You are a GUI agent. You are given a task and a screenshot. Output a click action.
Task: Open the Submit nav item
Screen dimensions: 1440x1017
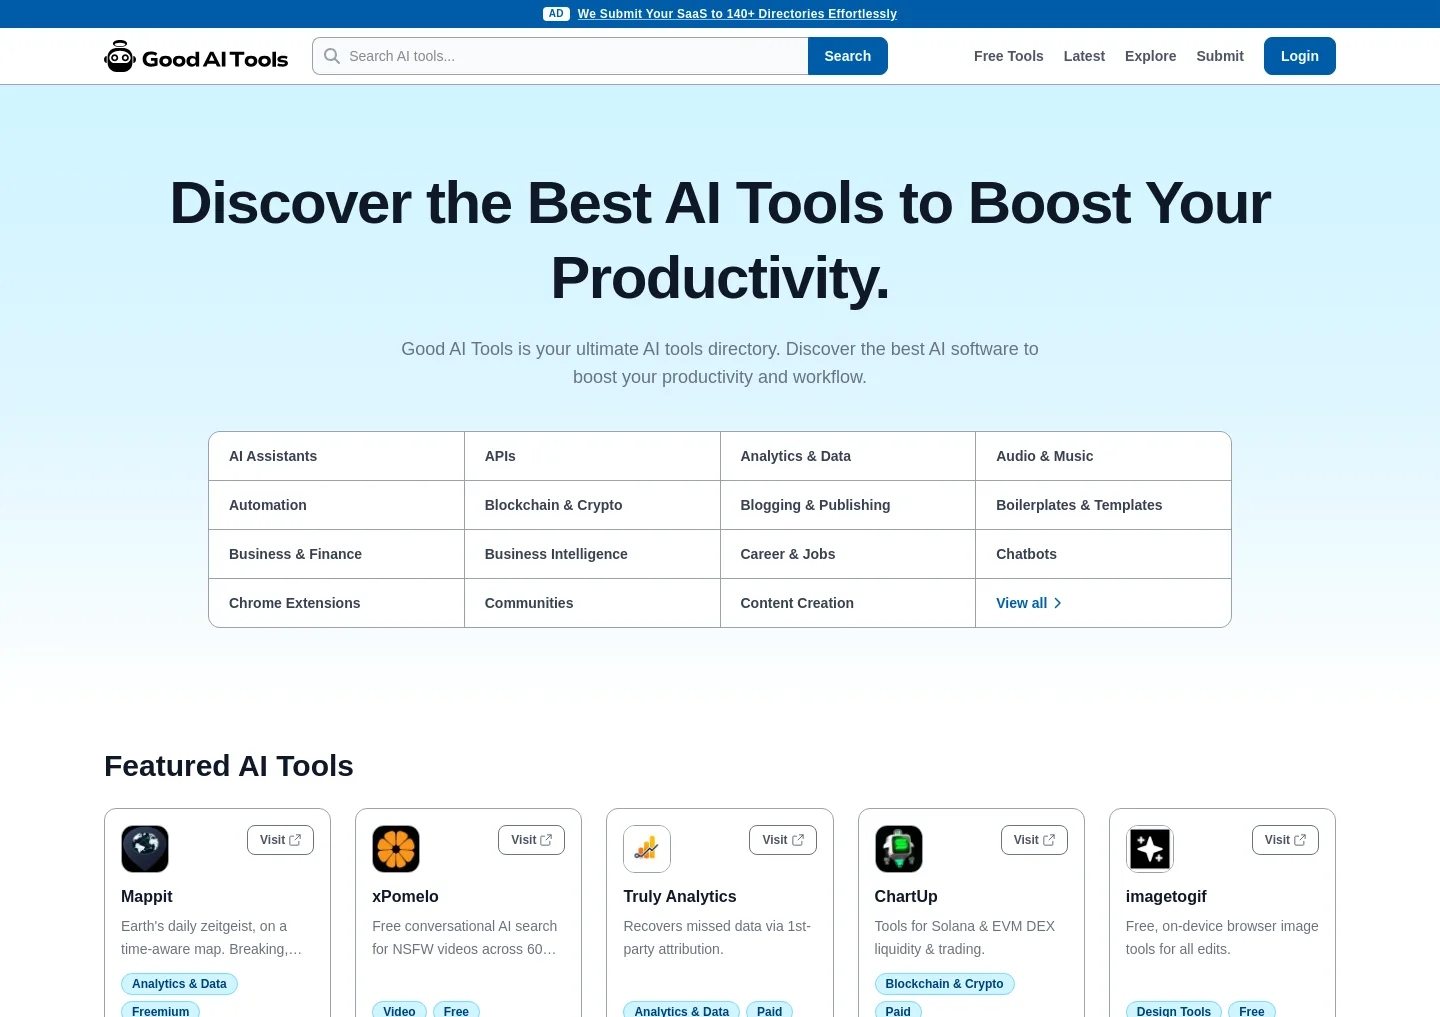click(x=1220, y=56)
